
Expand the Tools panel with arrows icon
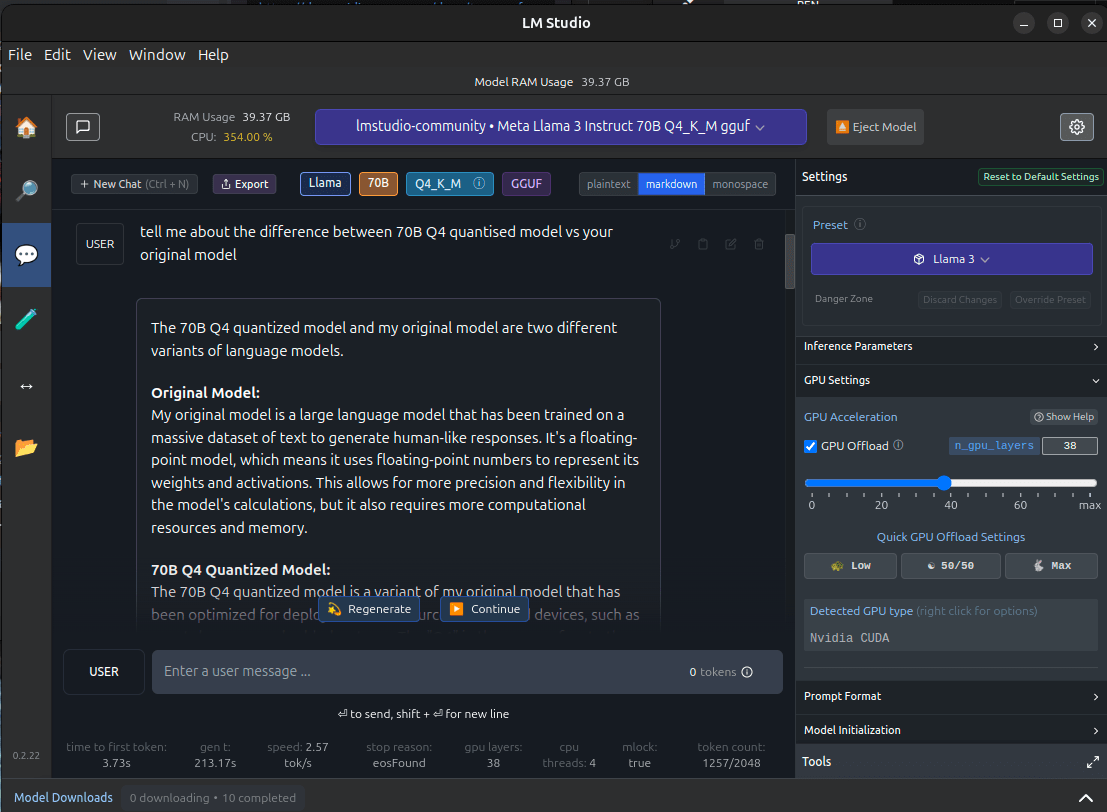(1093, 762)
